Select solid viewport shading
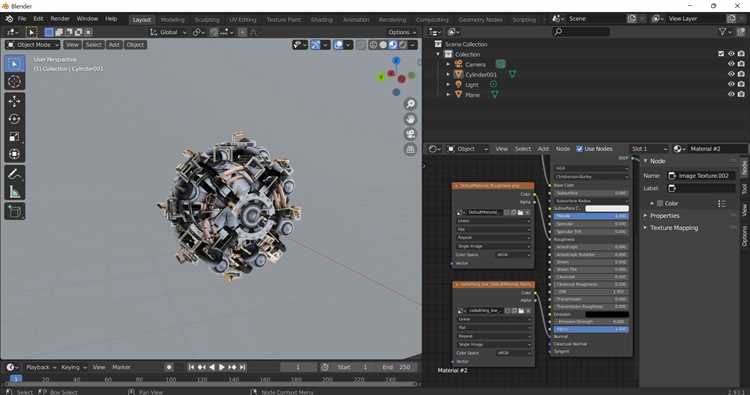 click(383, 44)
